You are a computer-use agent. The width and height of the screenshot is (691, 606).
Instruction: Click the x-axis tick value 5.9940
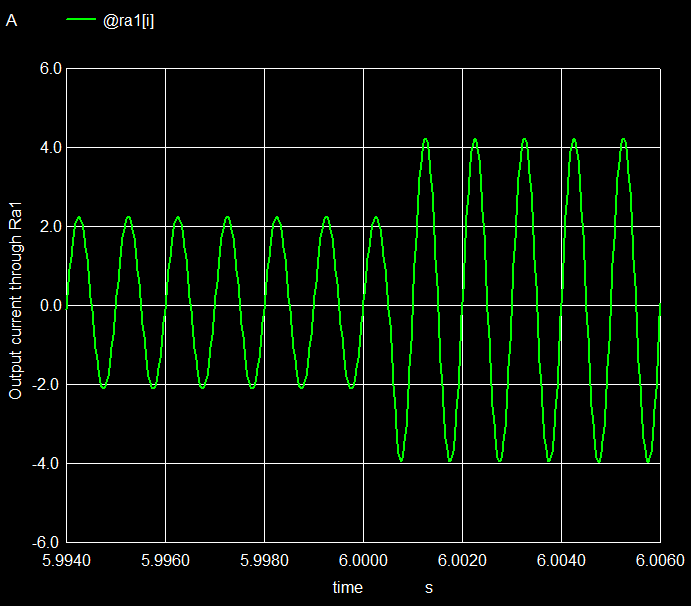pyautogui.click(x=67, y=561)
